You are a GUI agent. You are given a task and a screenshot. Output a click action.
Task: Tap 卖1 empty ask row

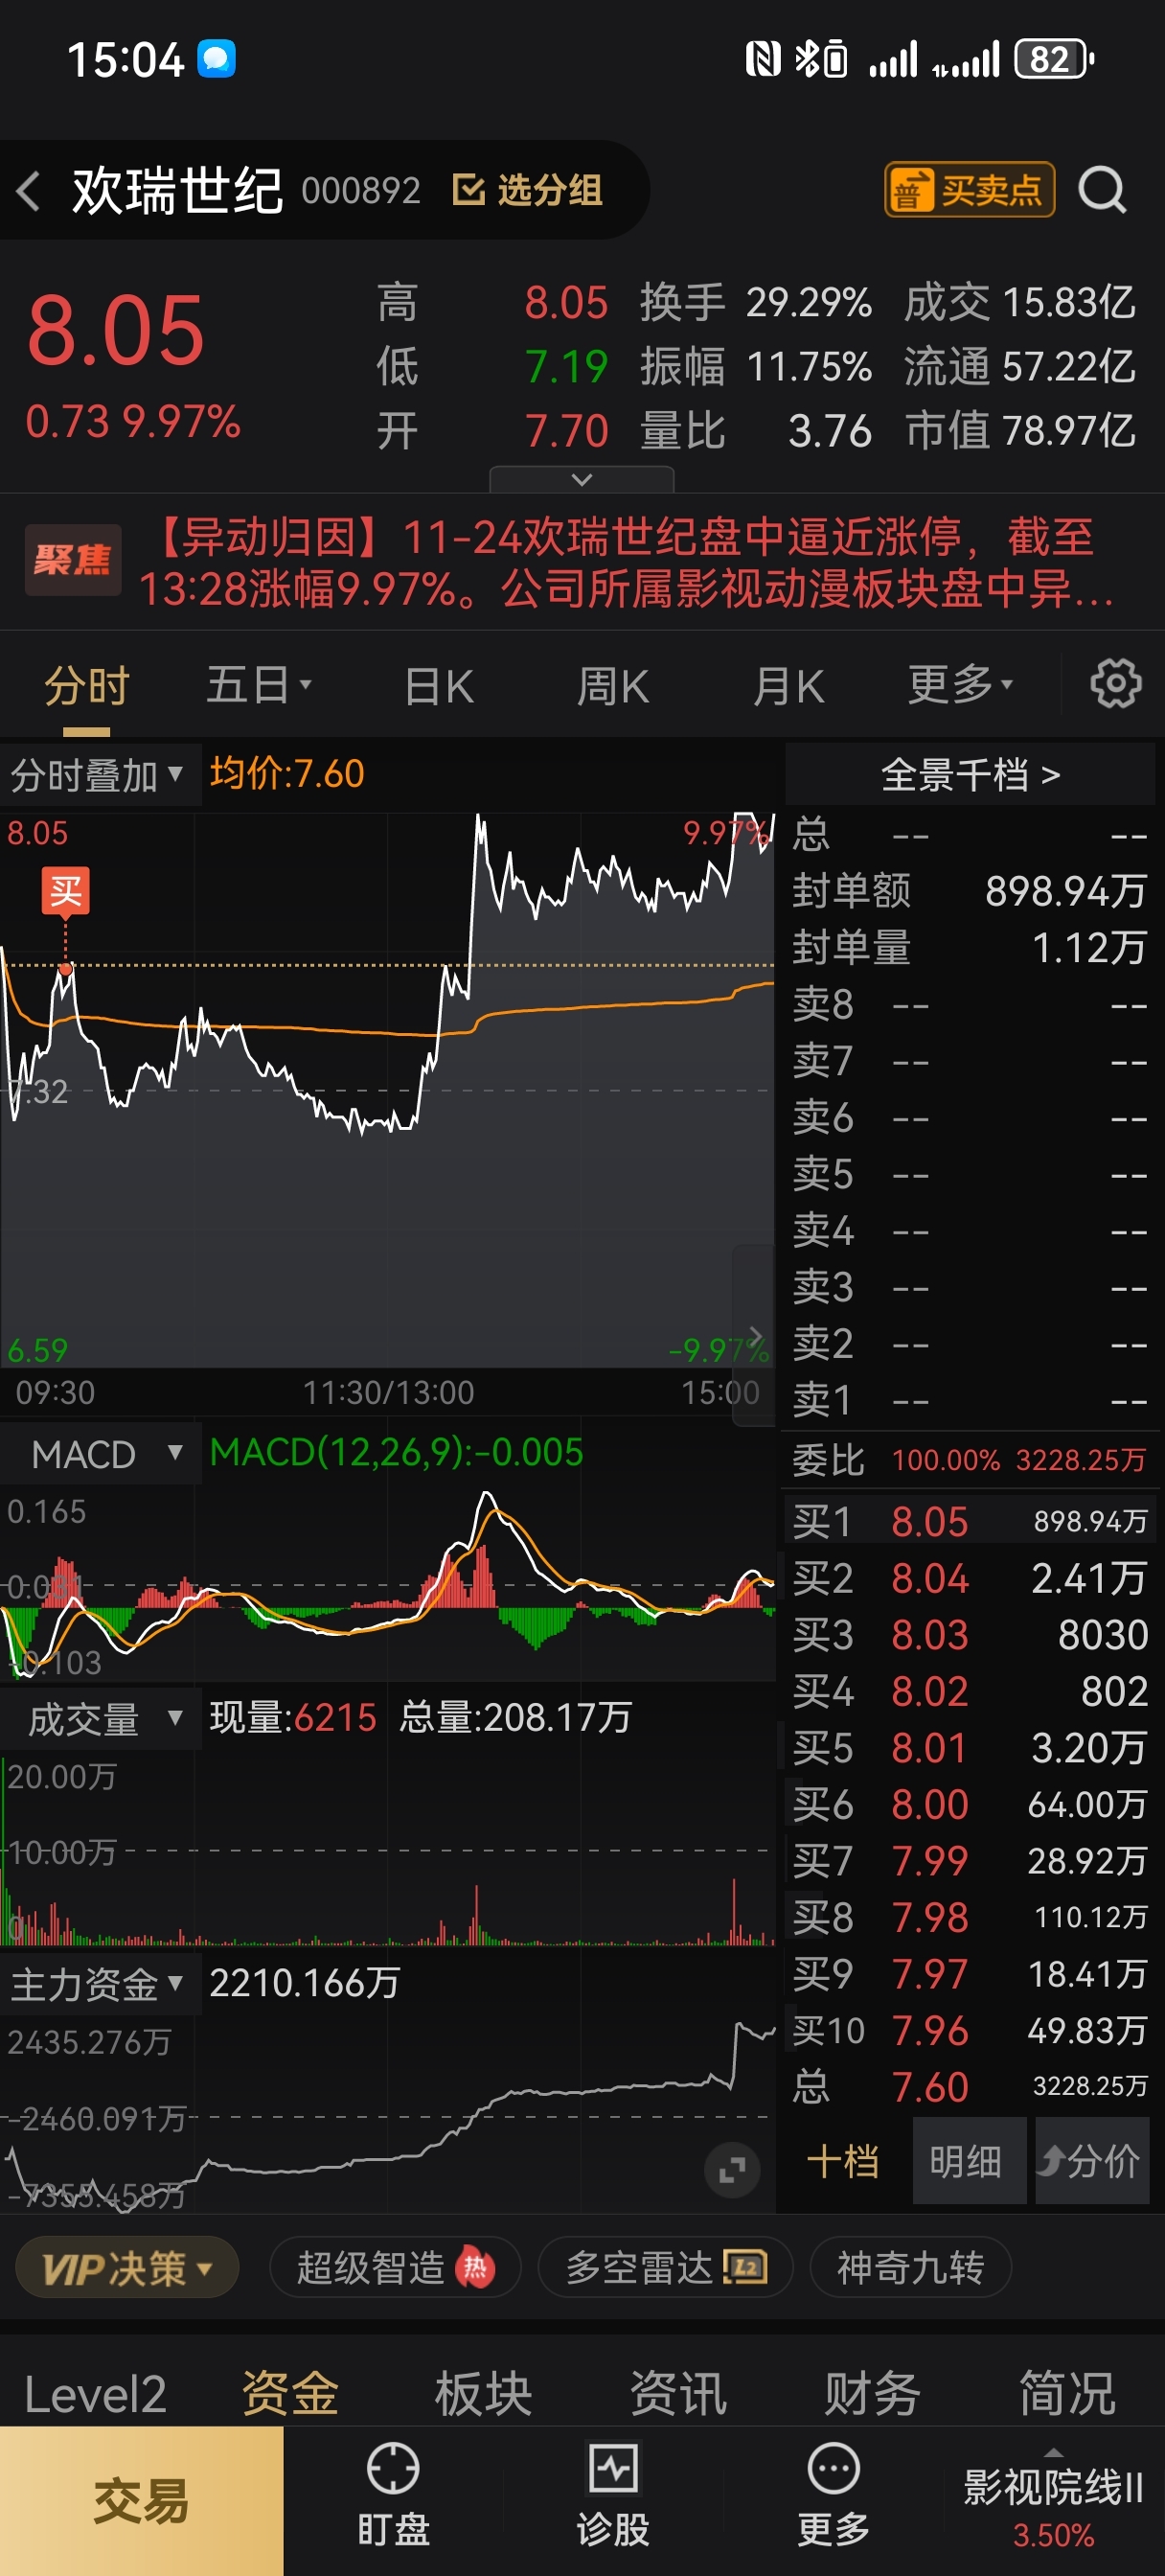pyautogui.click(x=970, y=1399)
